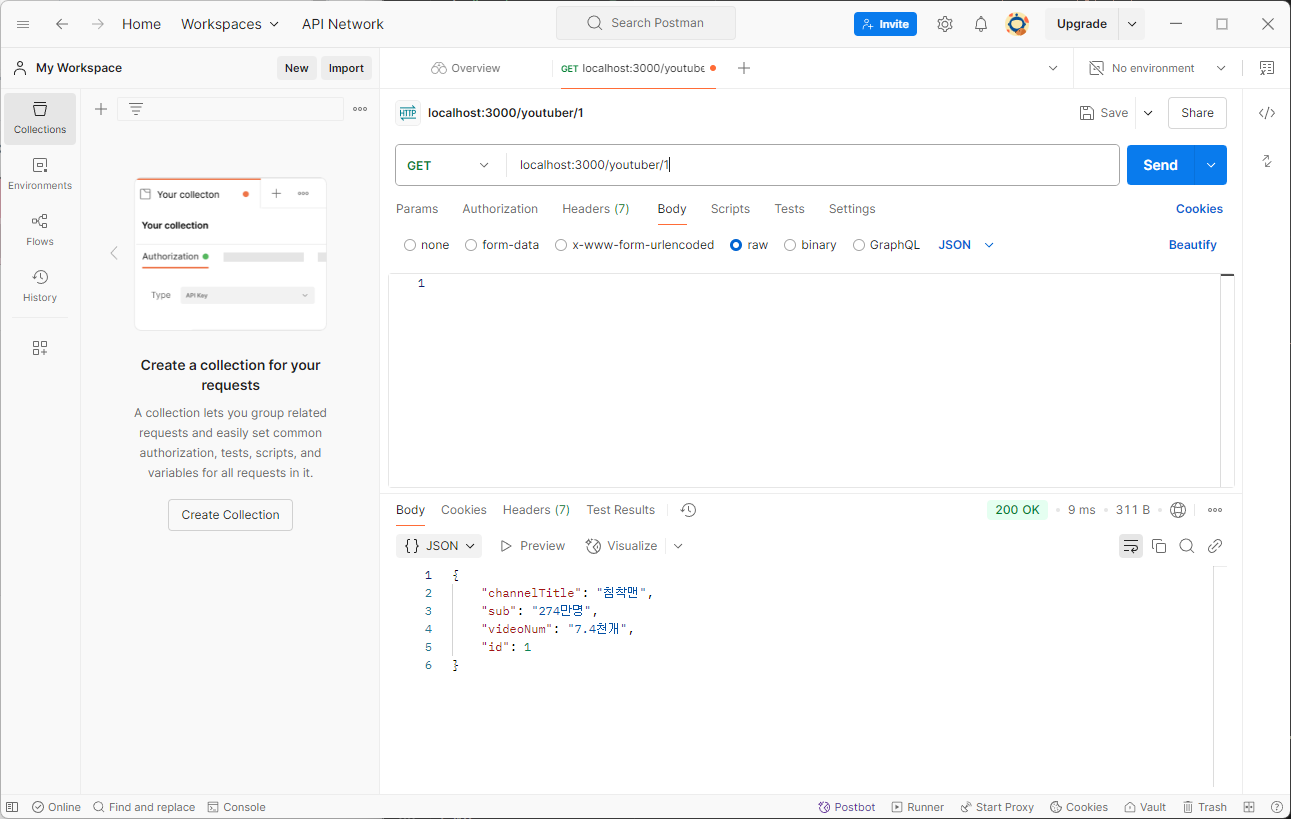Expand the Send button options arrow
Viewport: 1291px width, 819px height.
coord(1211,165)
